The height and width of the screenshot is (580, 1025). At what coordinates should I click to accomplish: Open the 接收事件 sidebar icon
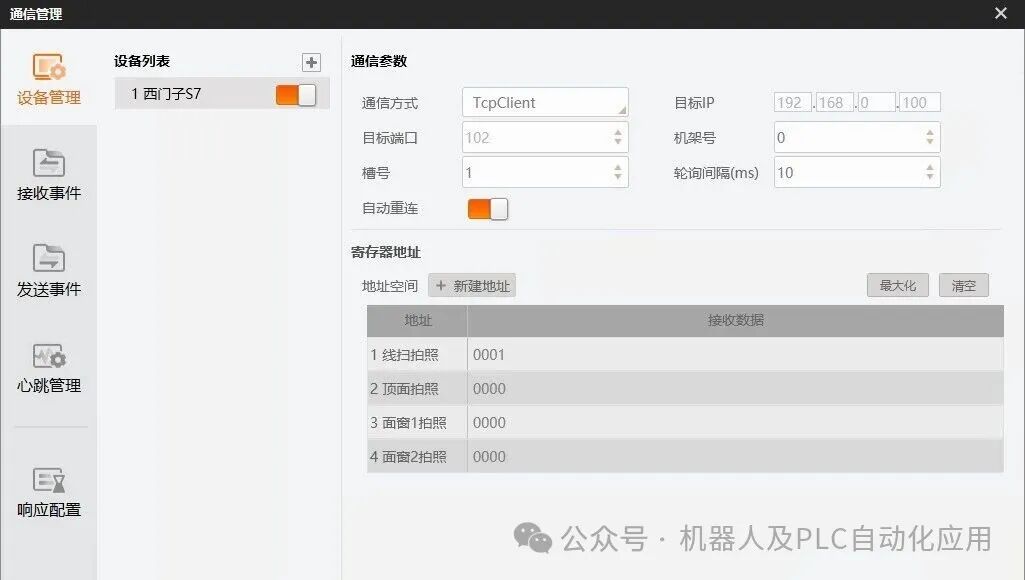click(x=49, y=175)
